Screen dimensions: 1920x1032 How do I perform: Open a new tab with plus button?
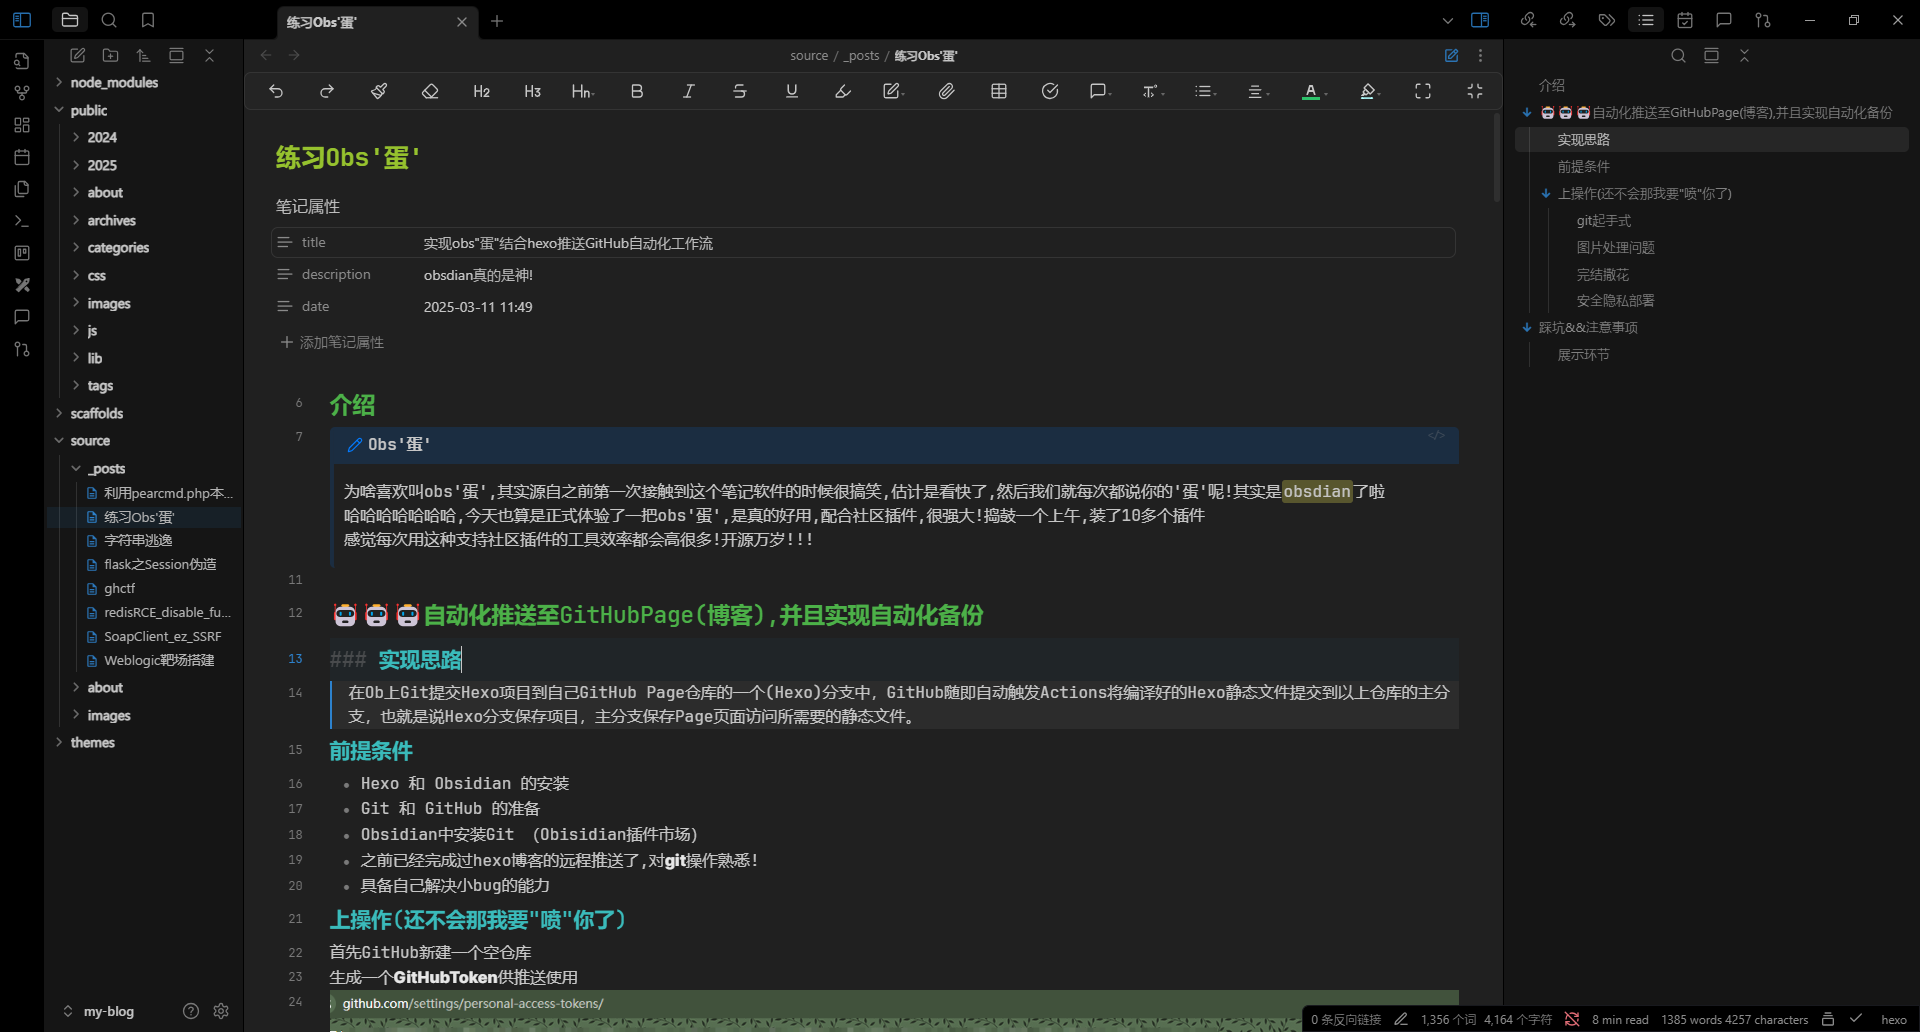point(497,21)
